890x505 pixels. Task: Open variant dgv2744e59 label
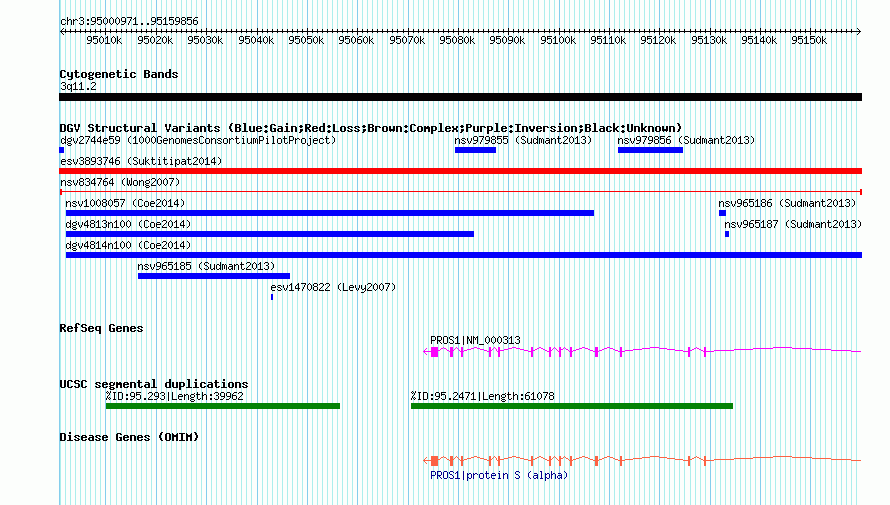pyautogui.click(x=198, y=140)
